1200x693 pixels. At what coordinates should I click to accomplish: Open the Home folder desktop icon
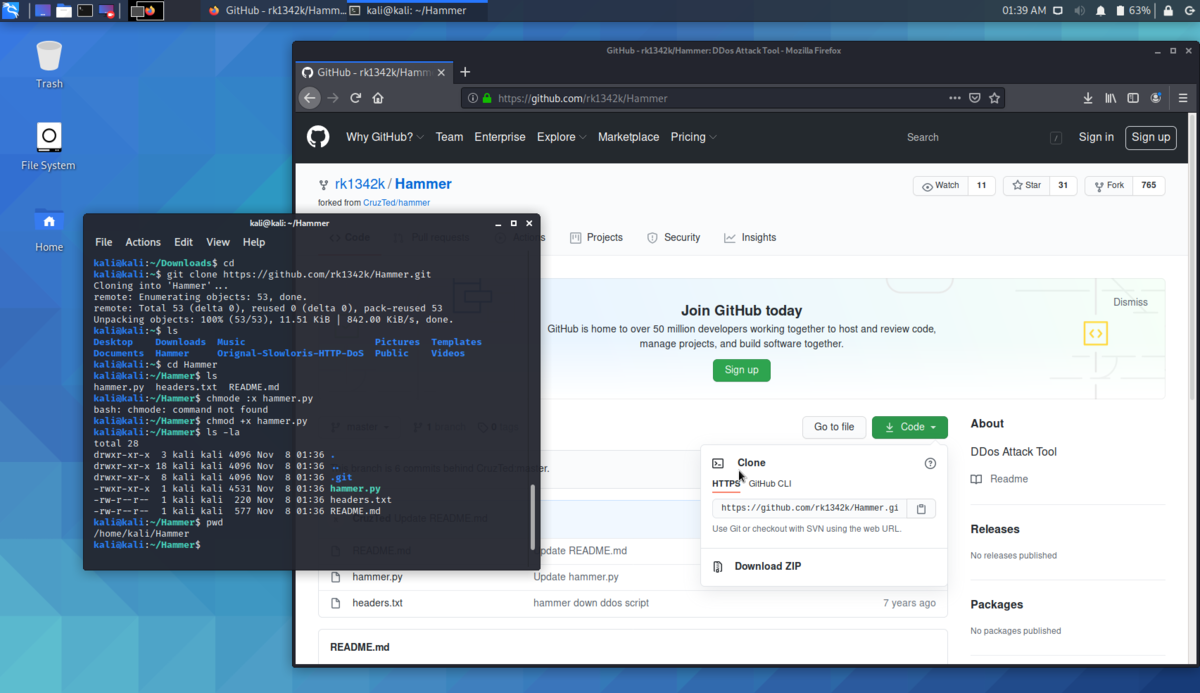[x=49, y=228]
